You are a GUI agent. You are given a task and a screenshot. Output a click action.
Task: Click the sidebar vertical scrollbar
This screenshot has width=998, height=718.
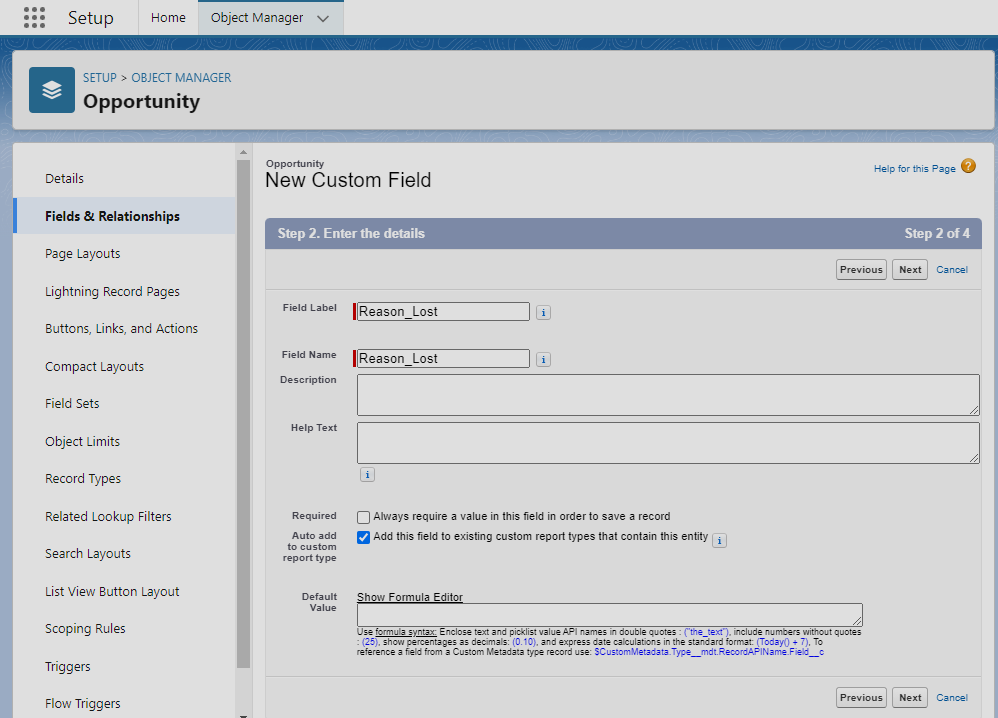click(243, 414)
